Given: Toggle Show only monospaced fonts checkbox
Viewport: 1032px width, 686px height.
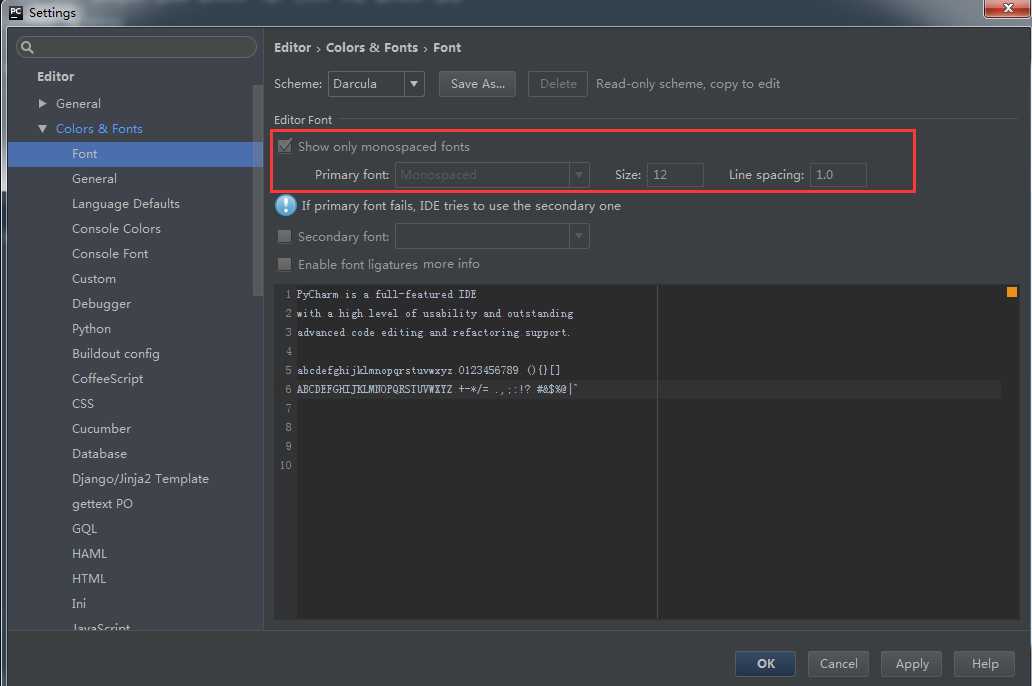Looking at the screenshot, I should pyautogui.click(x=284, y=146).
